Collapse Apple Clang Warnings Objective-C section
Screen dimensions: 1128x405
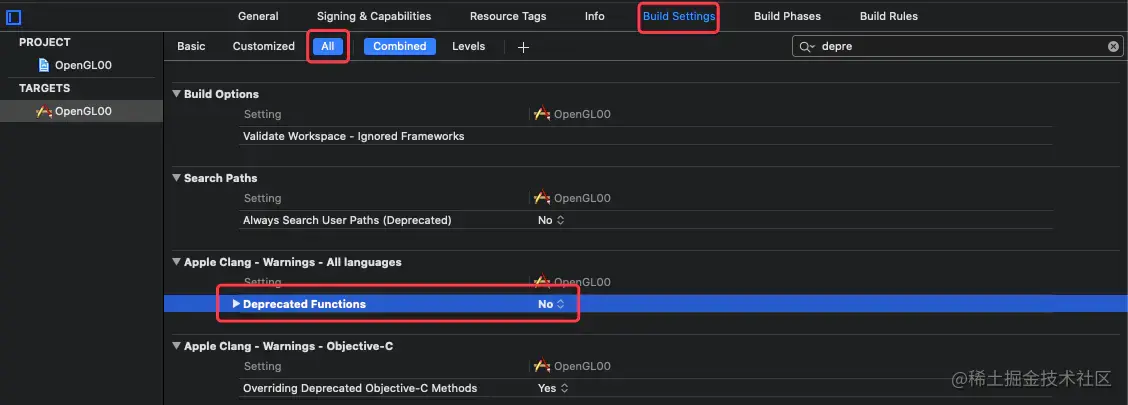[176, 346]
